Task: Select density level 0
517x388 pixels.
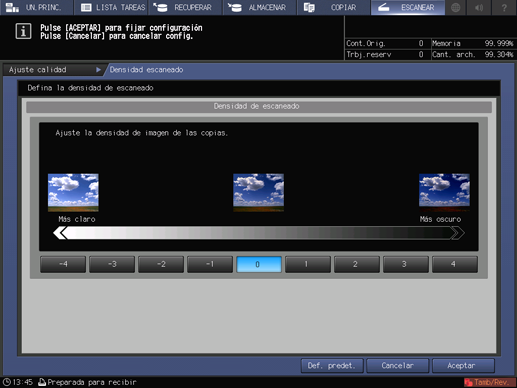Action: tap(259, 264)
